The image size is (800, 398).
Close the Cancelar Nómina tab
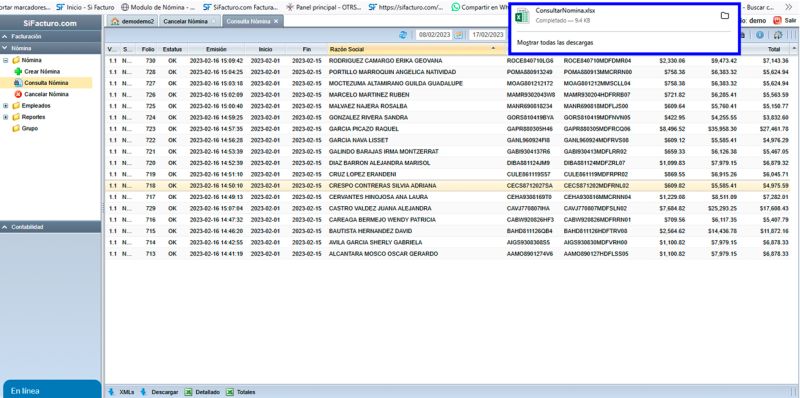(x=213, y=21)
